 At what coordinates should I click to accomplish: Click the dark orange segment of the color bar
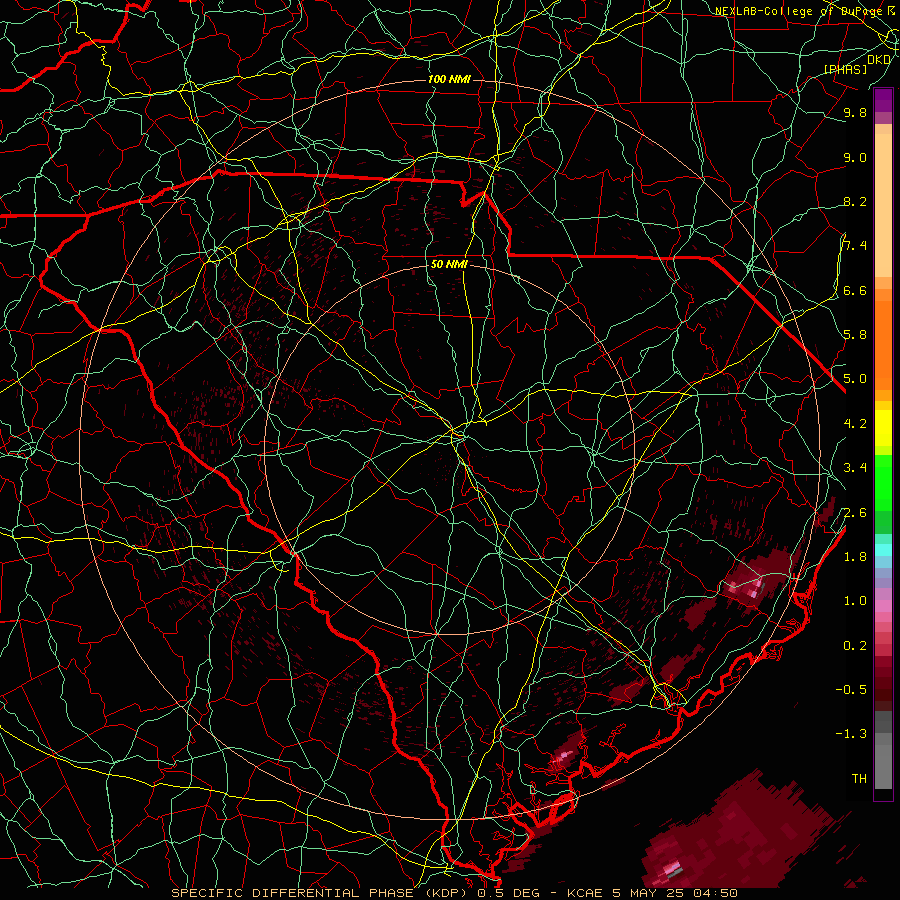coord(883,344)
